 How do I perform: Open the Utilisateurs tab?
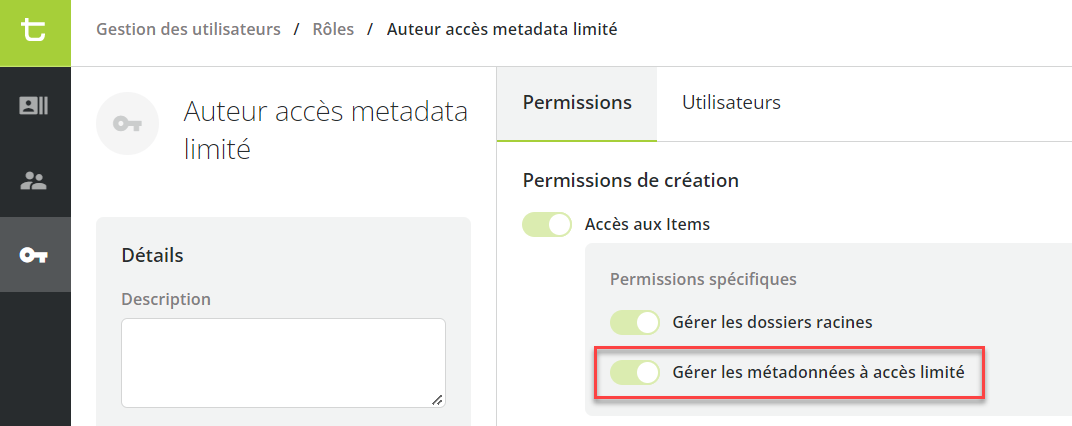click(732, 103)
